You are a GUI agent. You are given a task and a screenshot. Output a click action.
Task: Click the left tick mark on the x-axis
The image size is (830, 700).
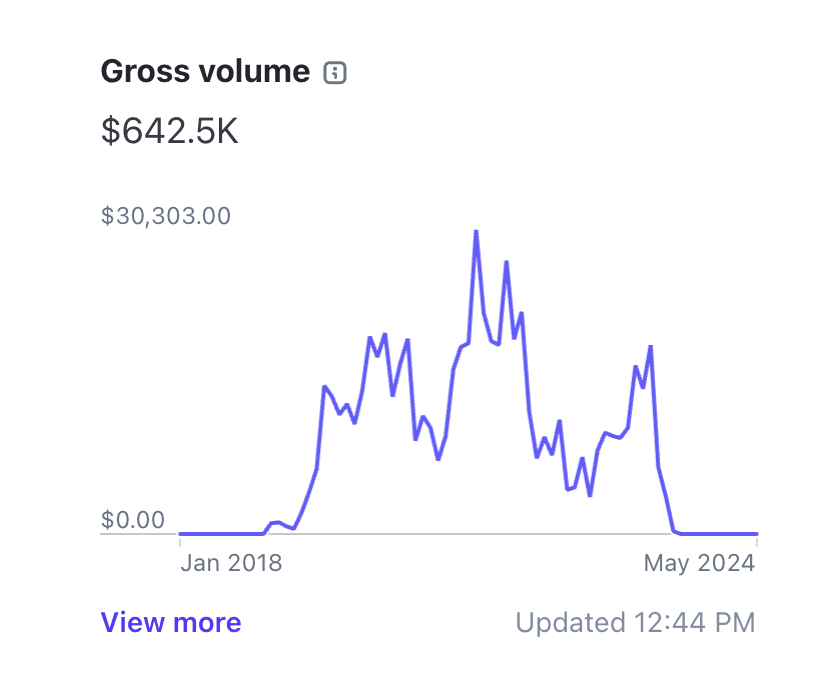[x=180, y=541]
